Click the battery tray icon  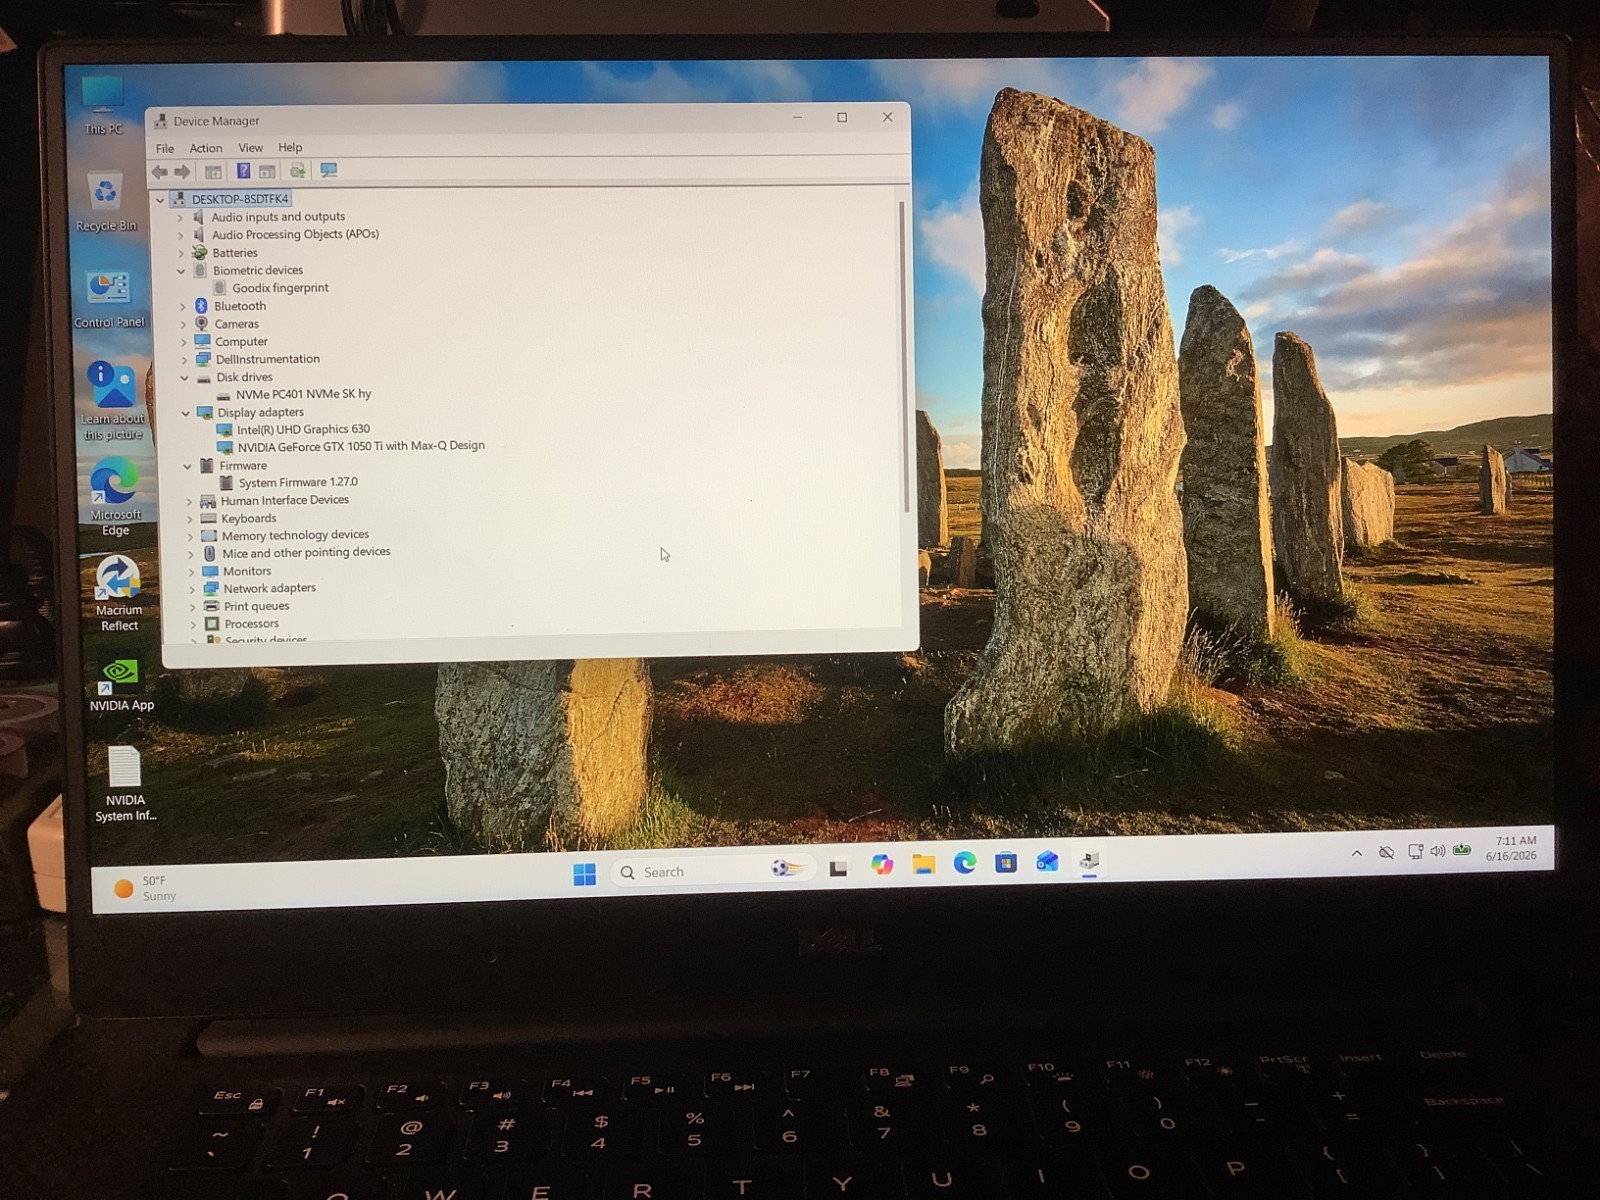click(x=1462, y=850)
